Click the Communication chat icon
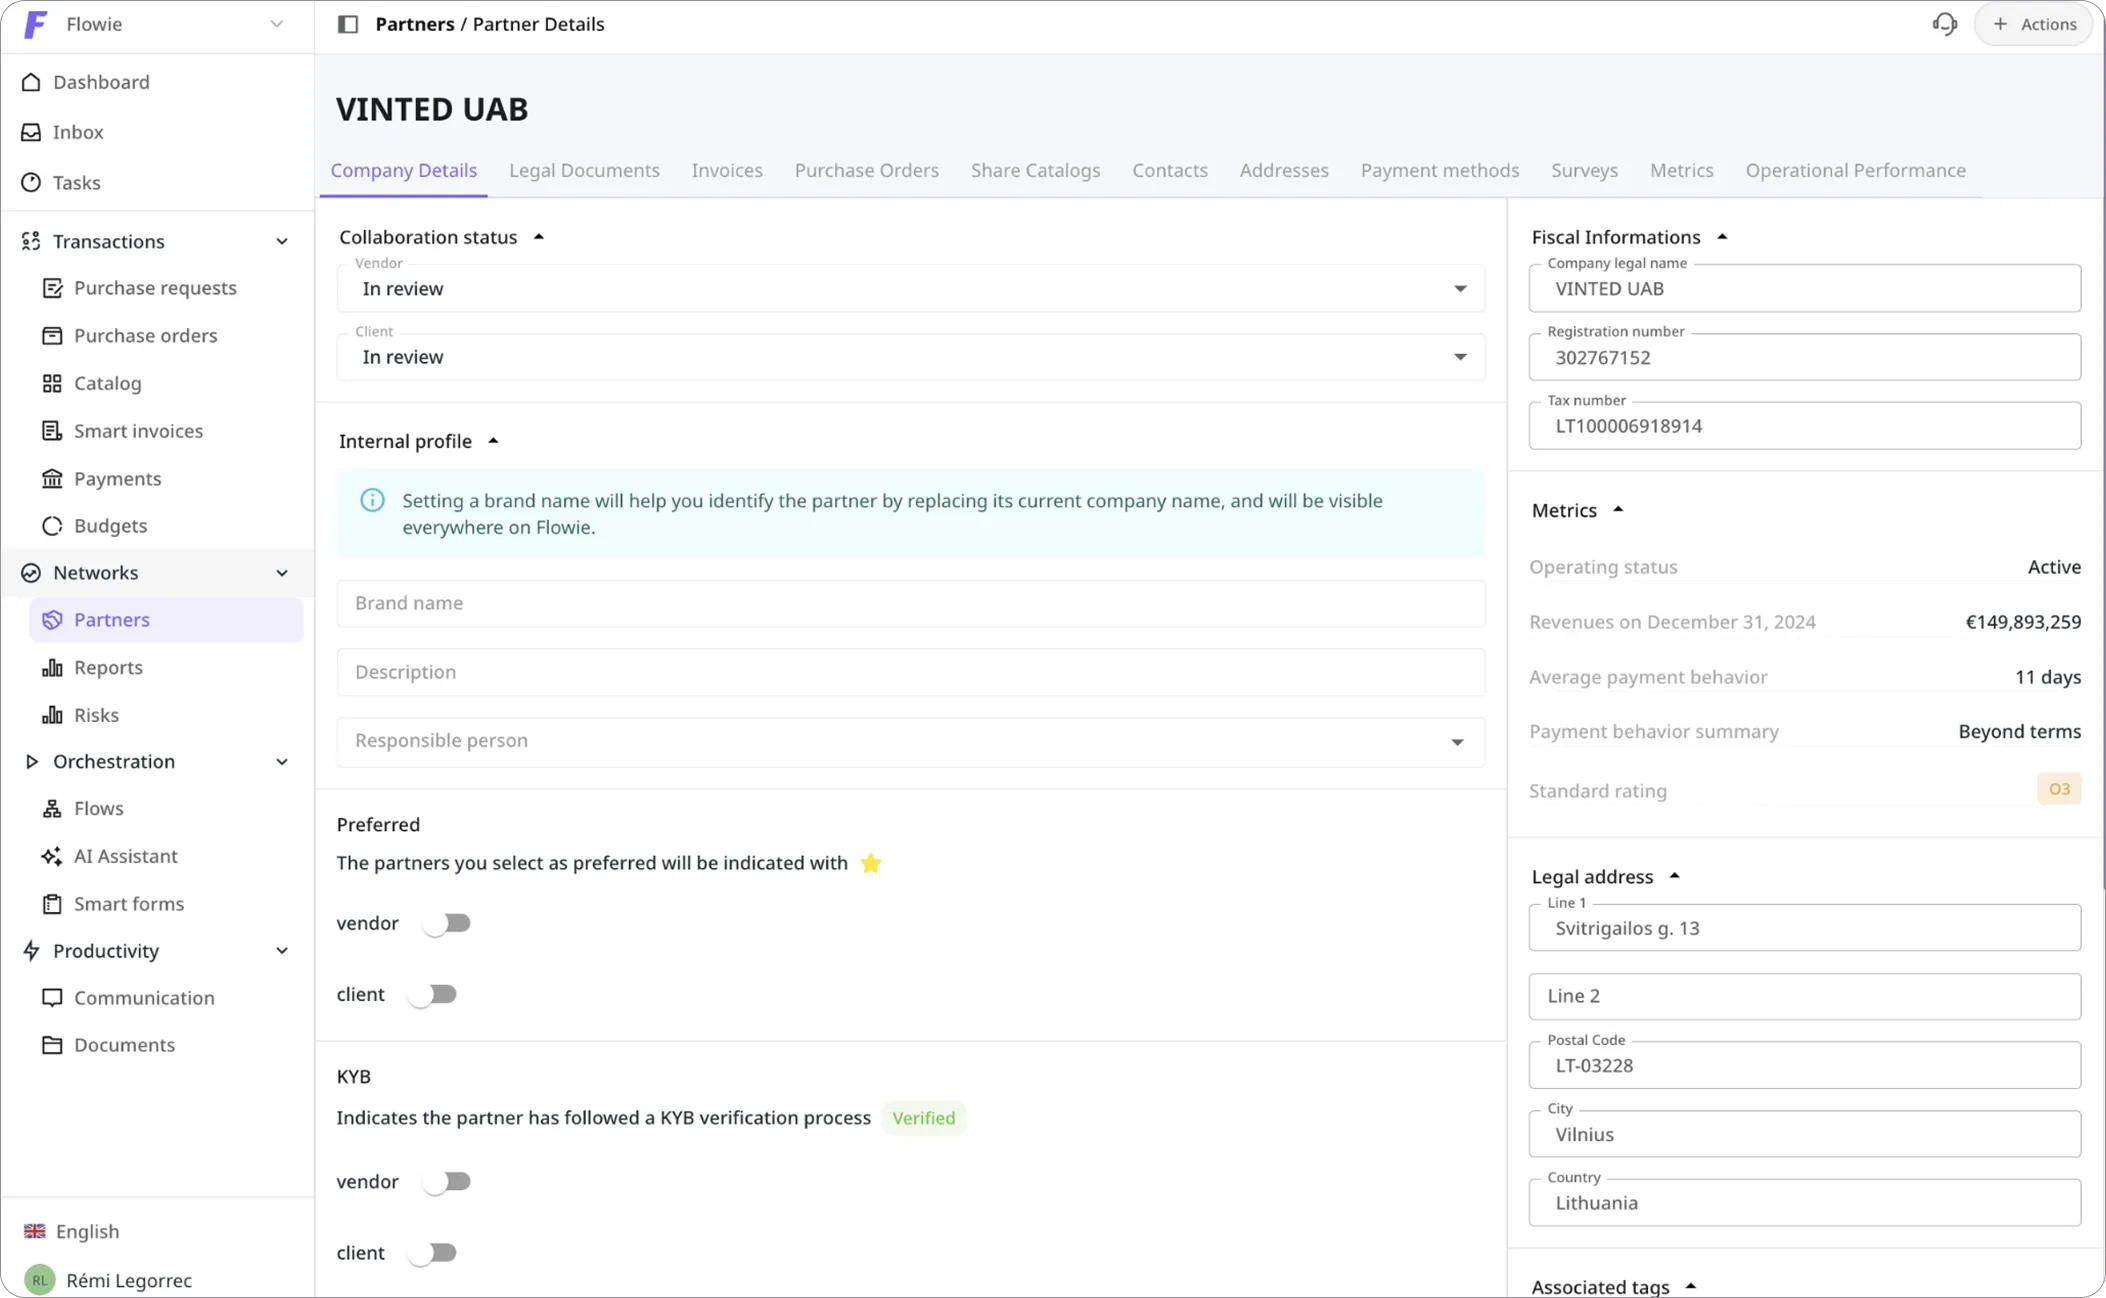 click(52, 998)
